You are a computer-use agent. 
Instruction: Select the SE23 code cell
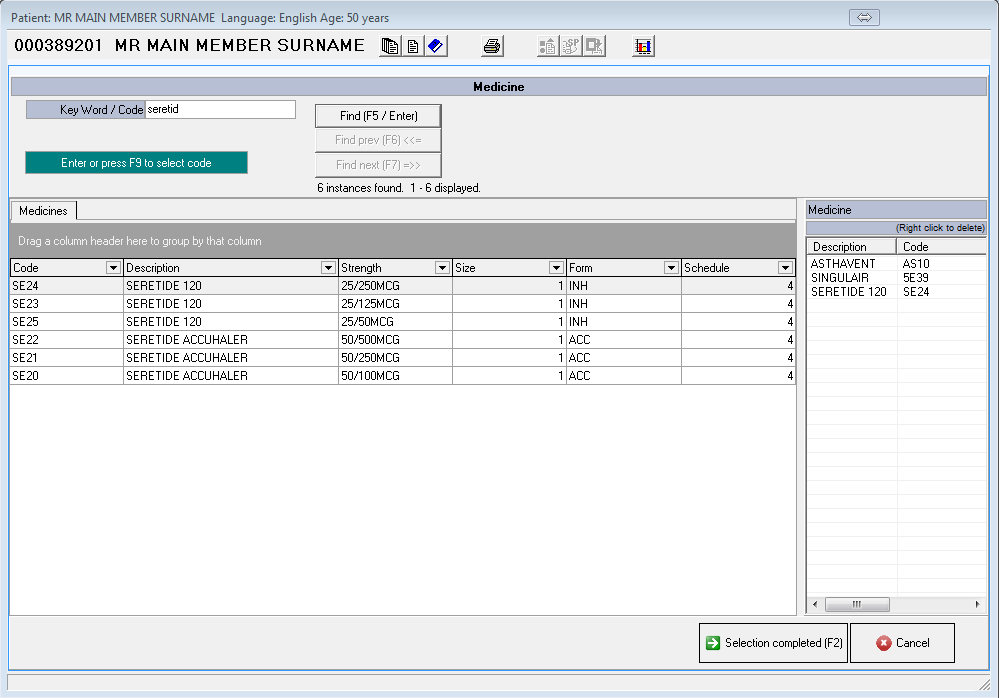point(66,304)
